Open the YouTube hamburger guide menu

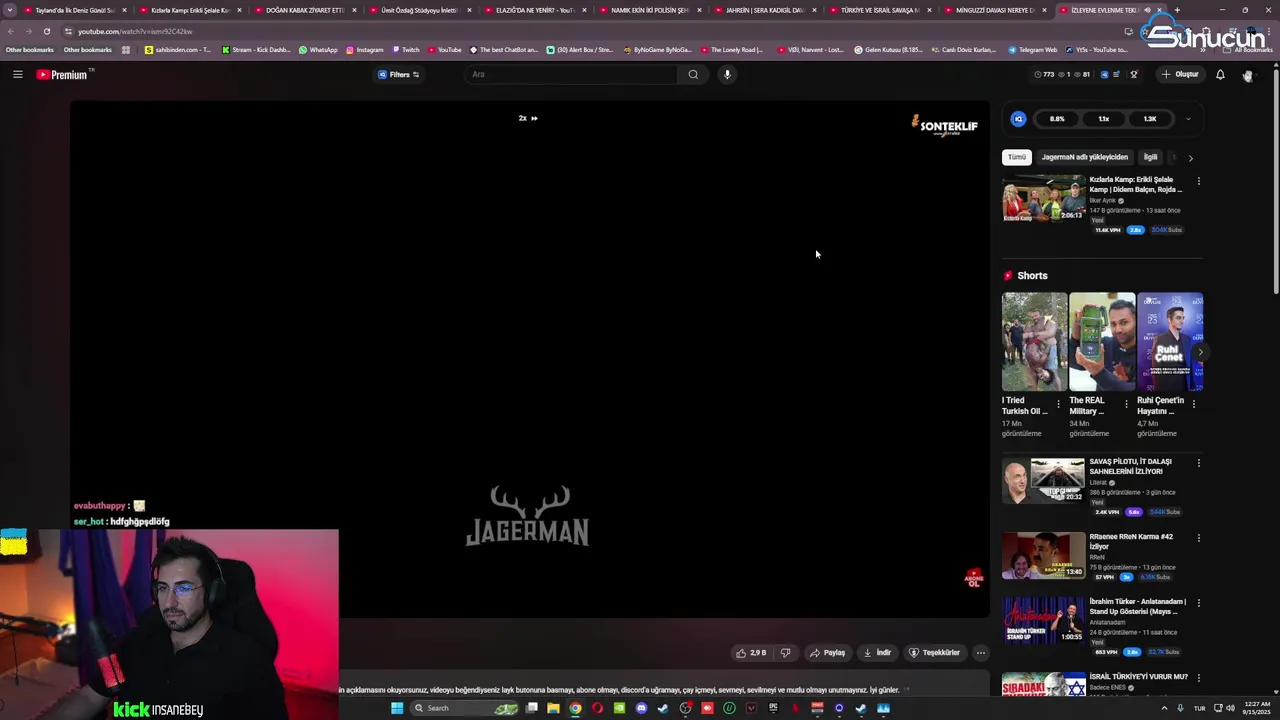17,74
